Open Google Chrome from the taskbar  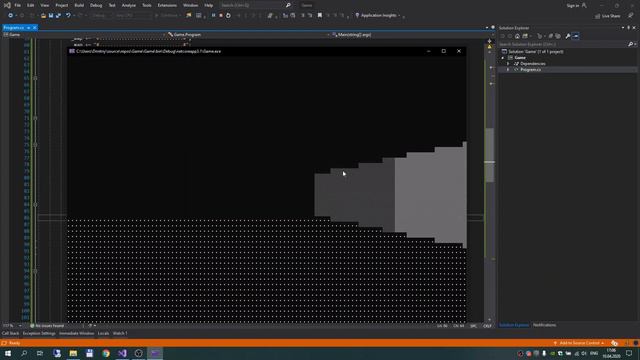(x=106, y=353)
